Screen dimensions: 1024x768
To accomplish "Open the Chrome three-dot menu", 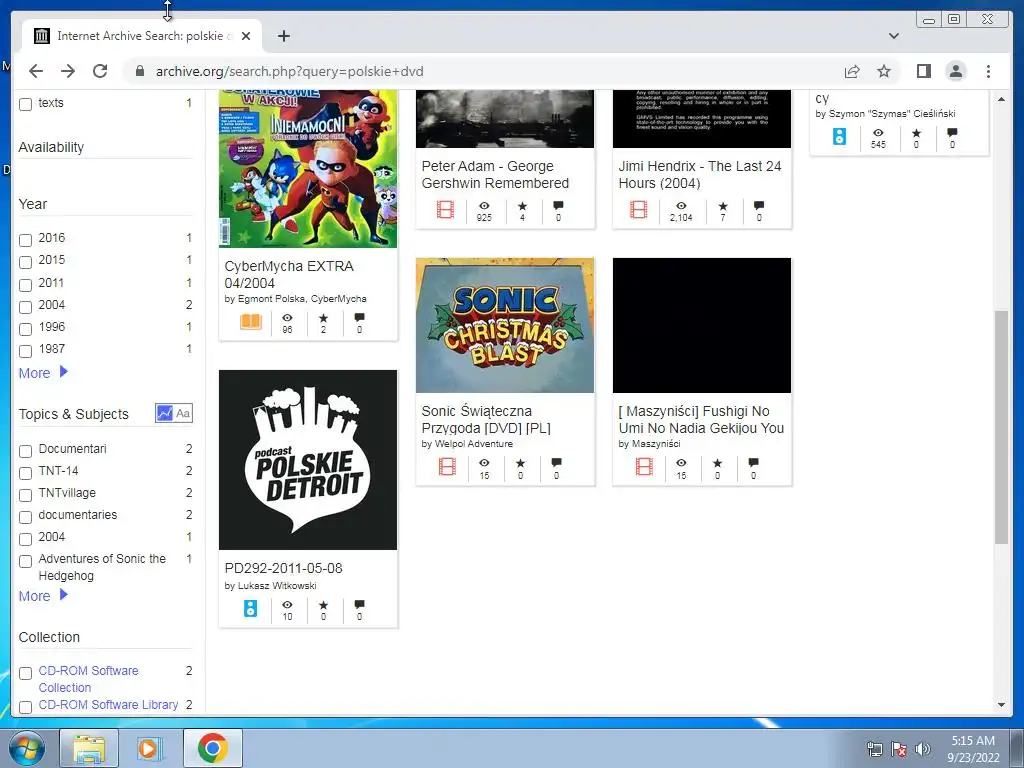I will 988,71.
